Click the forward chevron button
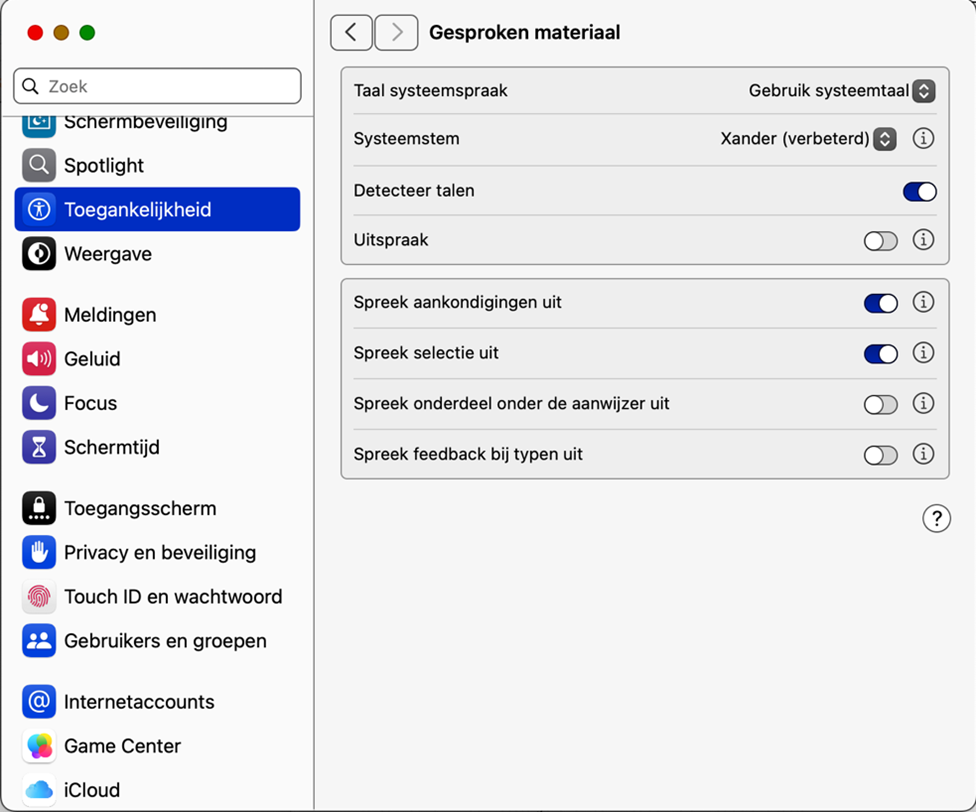Viewport: 976px width, 812px height. tap(396, 32)
